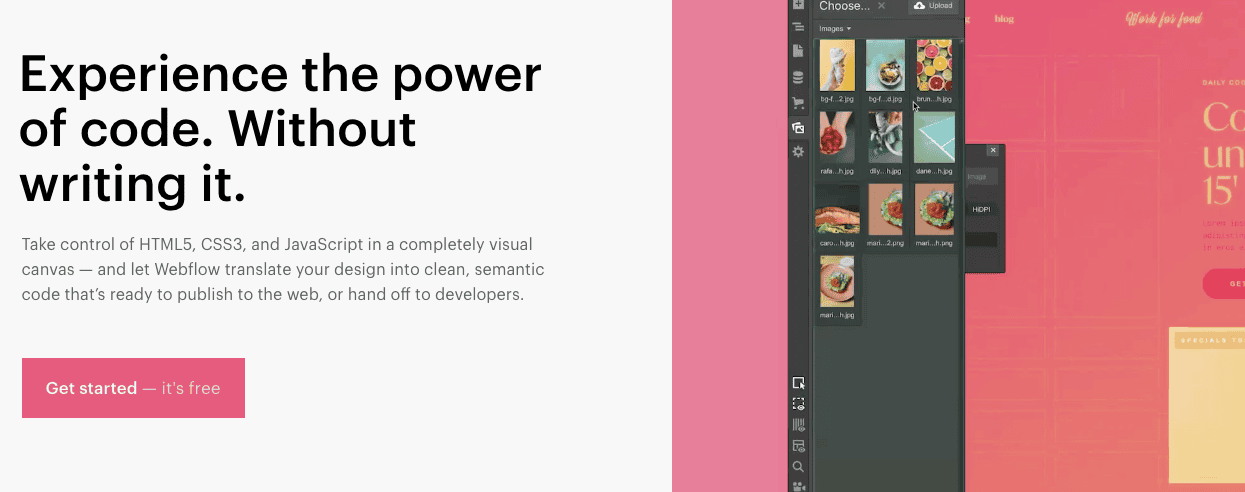Open video tutorials camera icon
Viewport: 1245px width, 492px height.
tap(798, 487)
